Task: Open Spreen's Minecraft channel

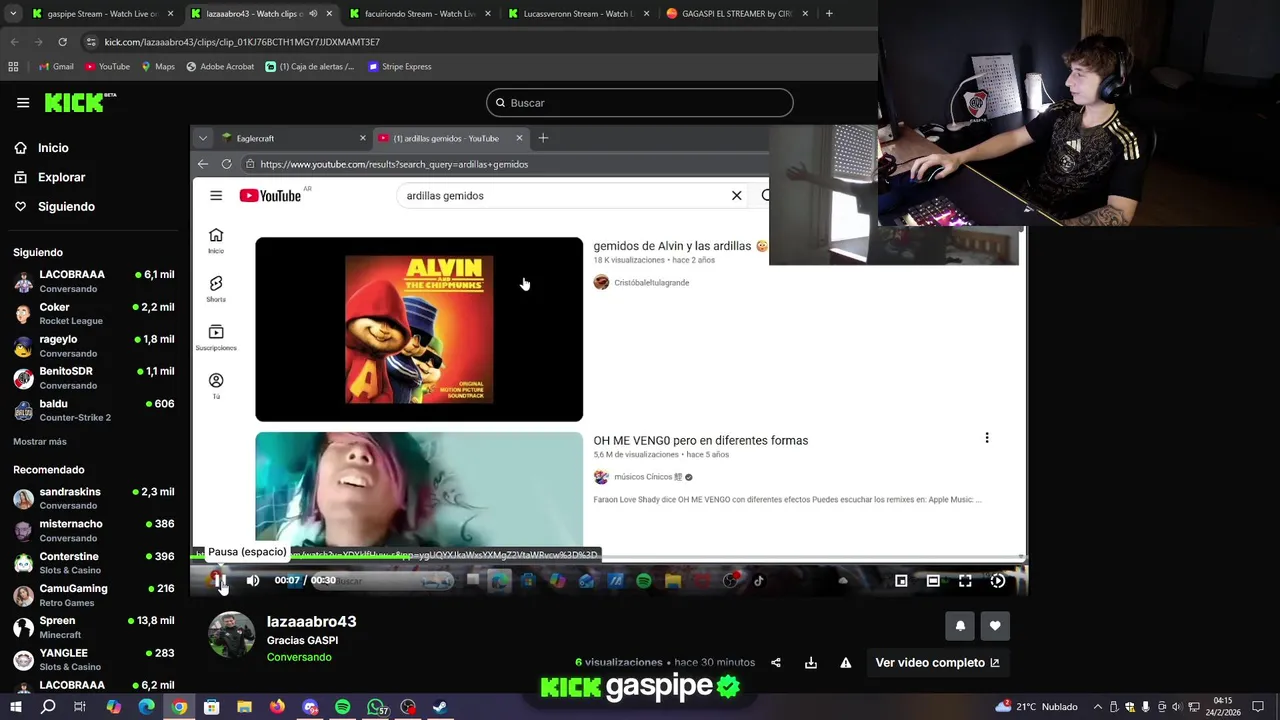Action: coord(94,627)
